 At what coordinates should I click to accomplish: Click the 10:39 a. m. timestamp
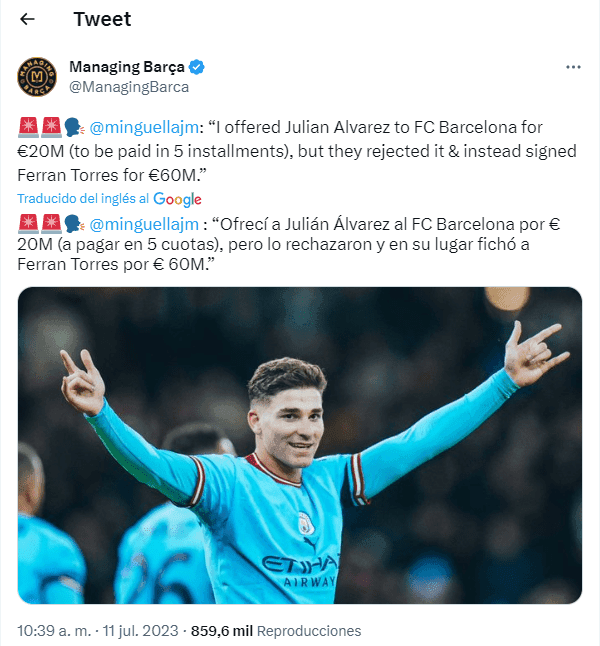(54, 631)
